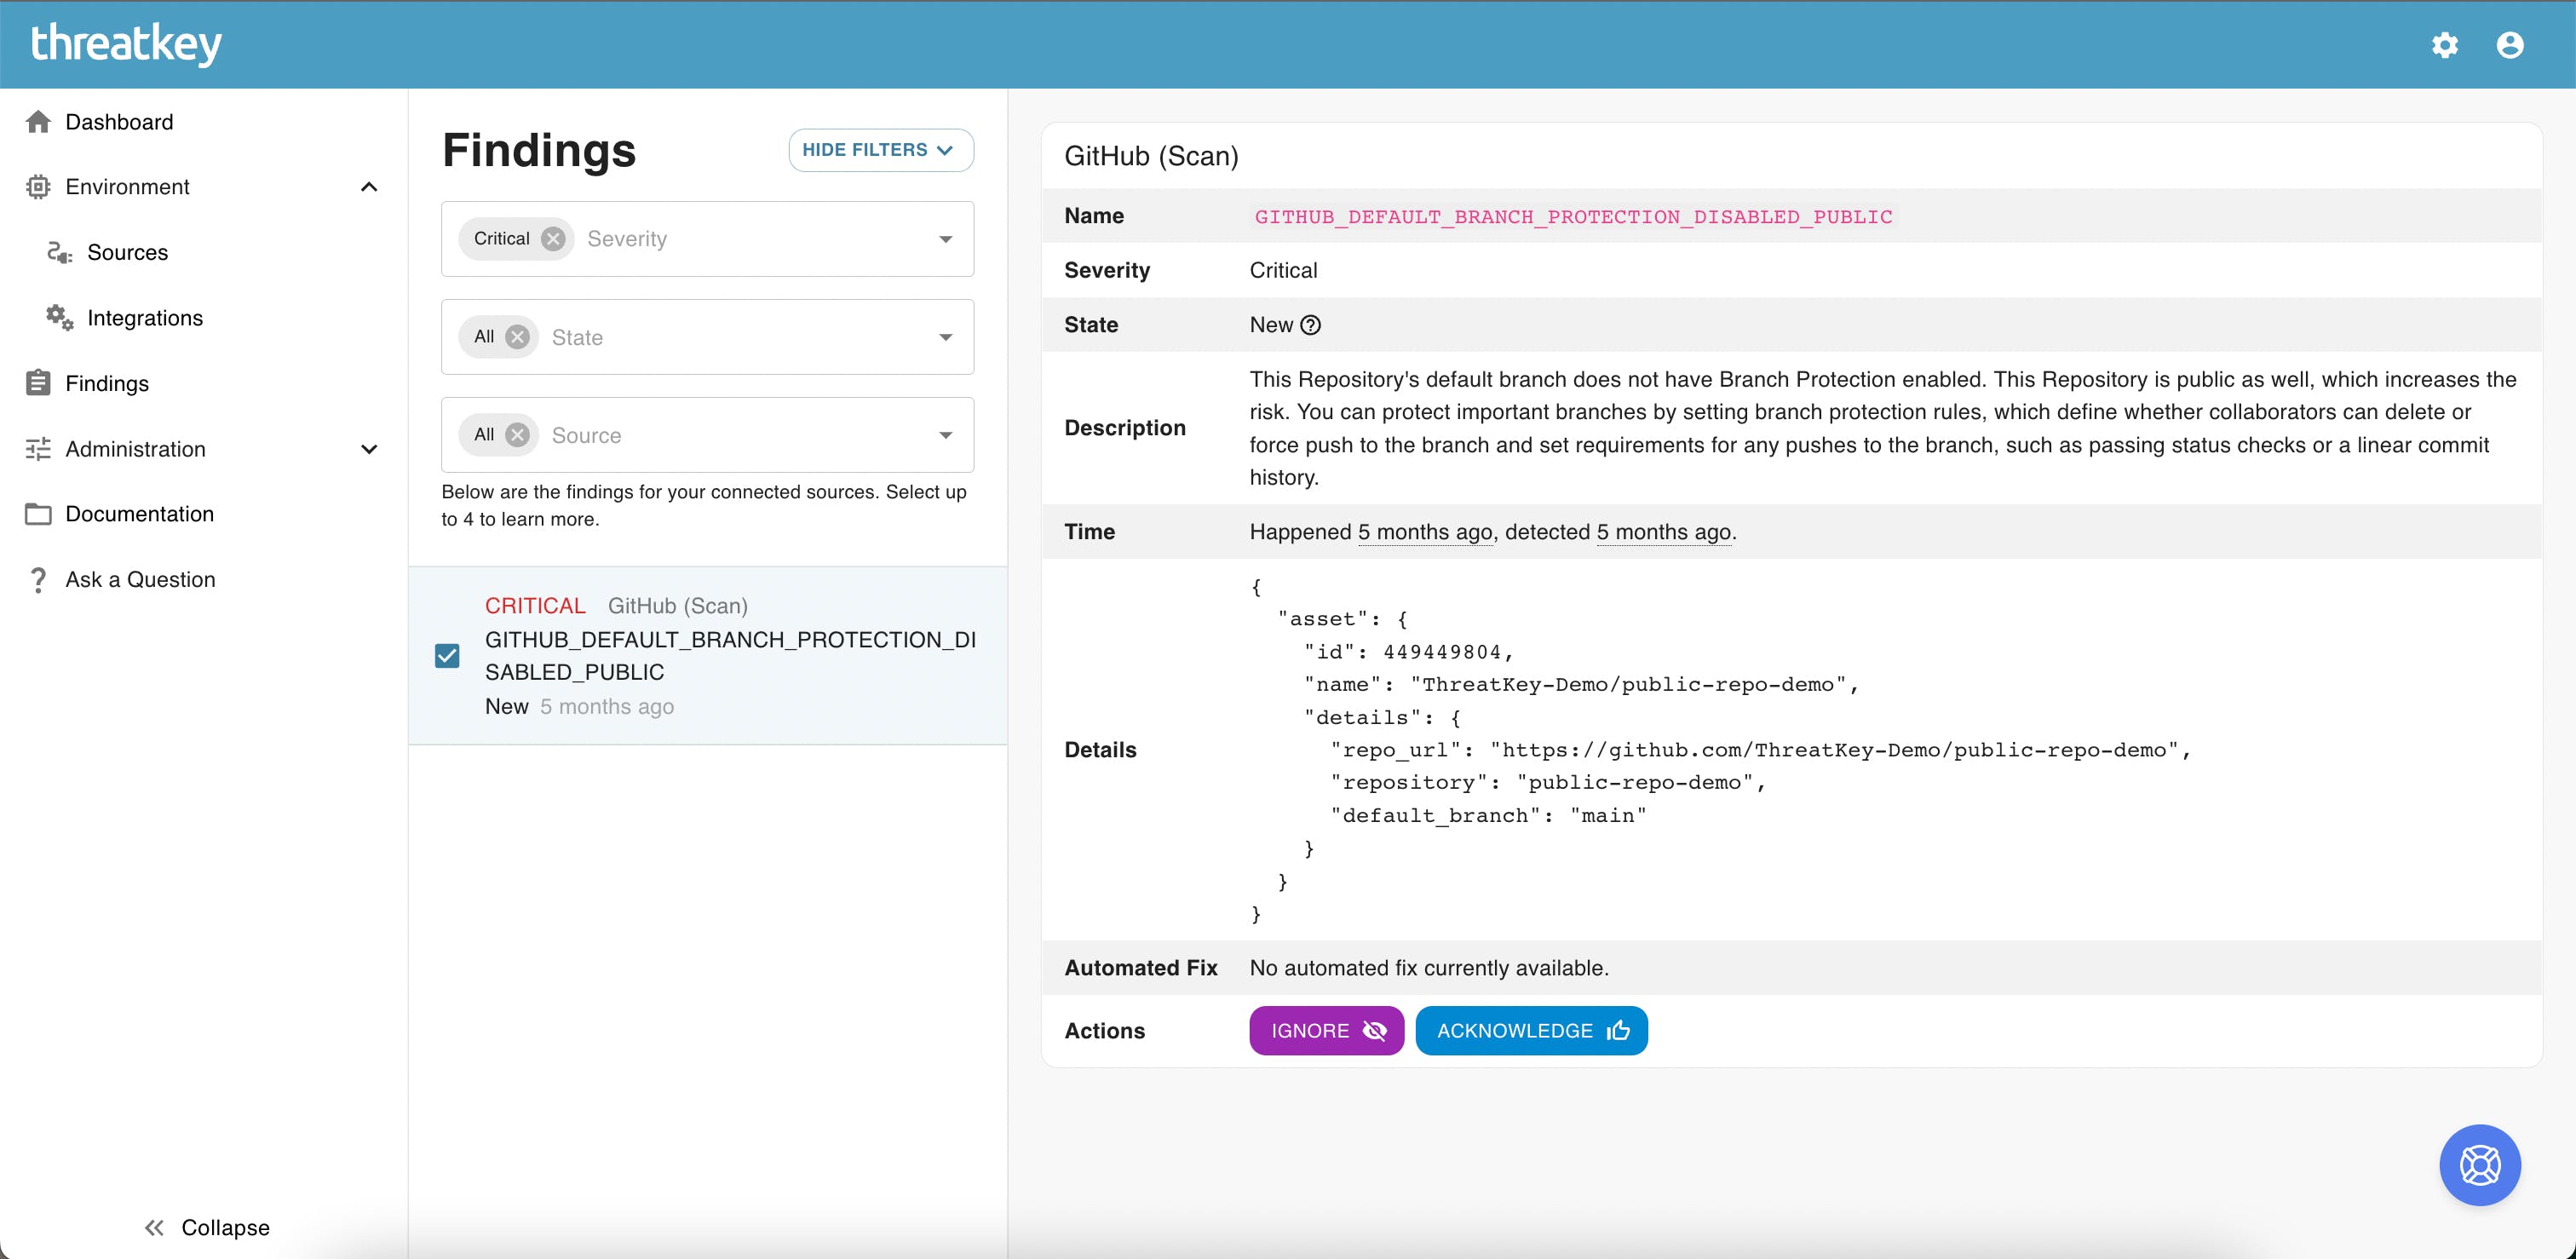Viewport: 2576px width, 1259px height.
Task: Remove the Critical severity filter chip
Action: pyautogui.click(x=553, y=239)
